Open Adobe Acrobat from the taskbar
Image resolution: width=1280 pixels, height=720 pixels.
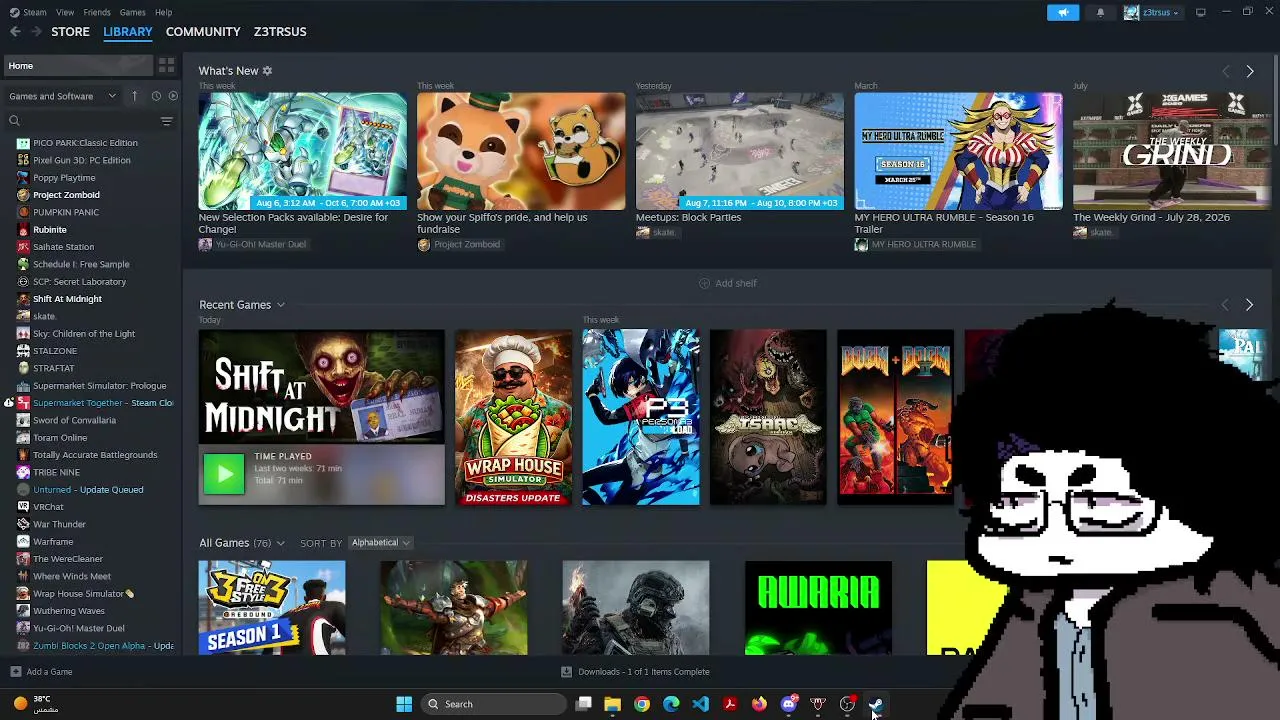730,704
